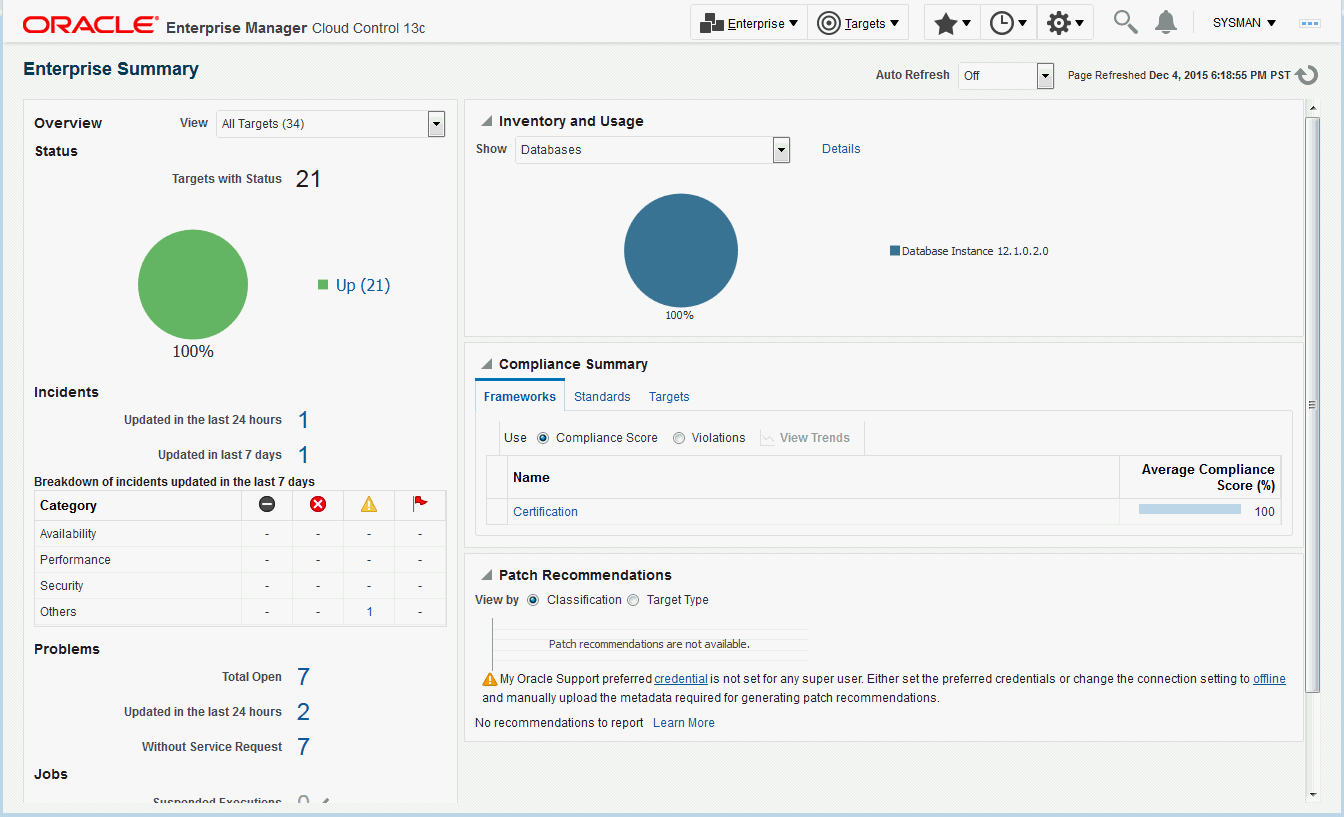Open the Learn More link

(684, 723)
